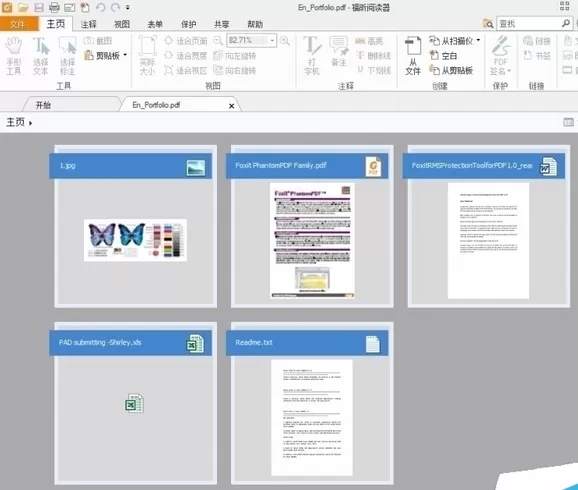Select the Readme.txt page thumbnail
The width and height of the screenshot is (578, 490).
312,417
